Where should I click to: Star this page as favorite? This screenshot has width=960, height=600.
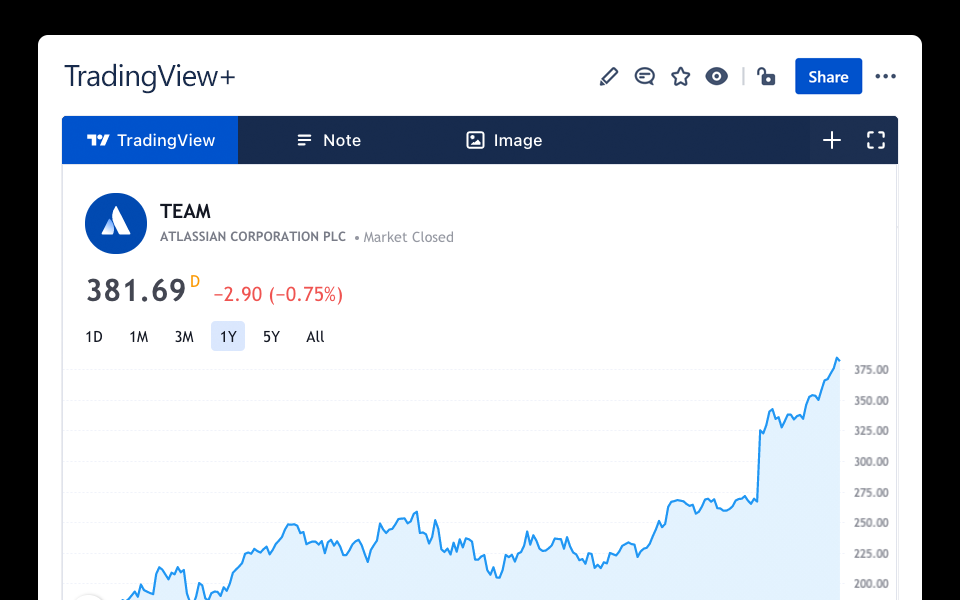(x=681, y=77)
